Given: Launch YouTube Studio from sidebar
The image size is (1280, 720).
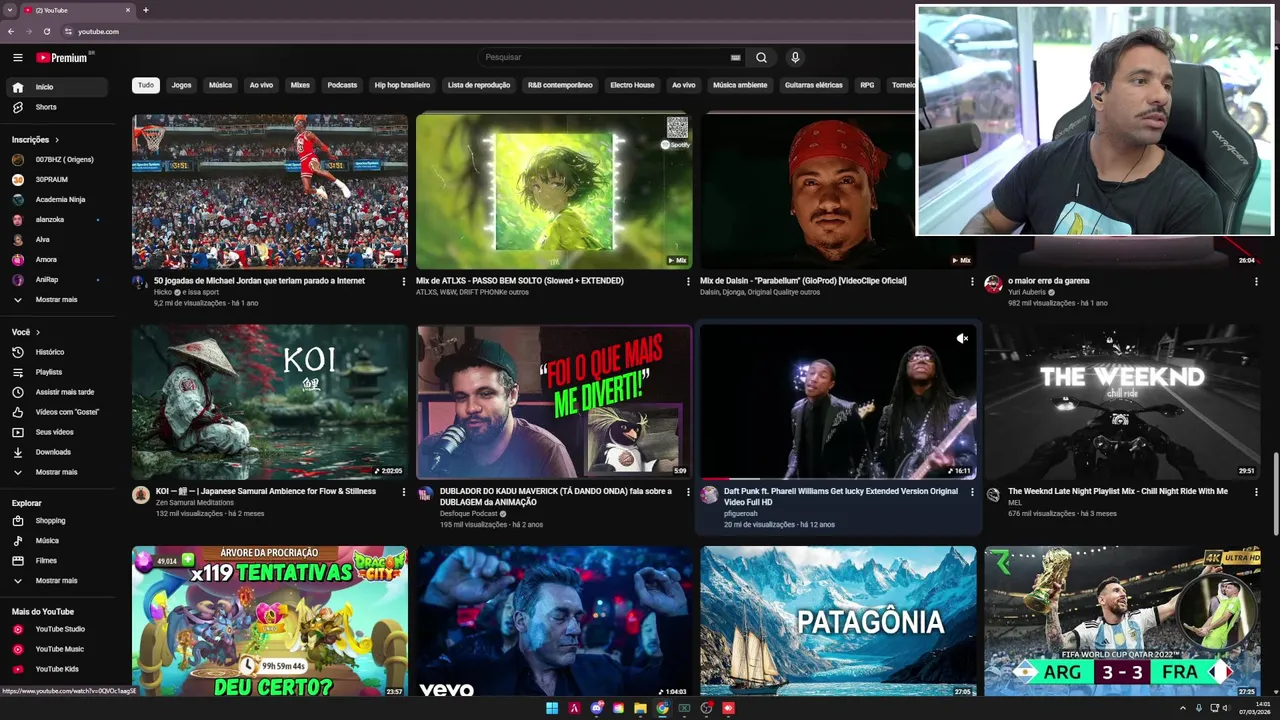Looking at the screenshot, I should coord(58,629).
